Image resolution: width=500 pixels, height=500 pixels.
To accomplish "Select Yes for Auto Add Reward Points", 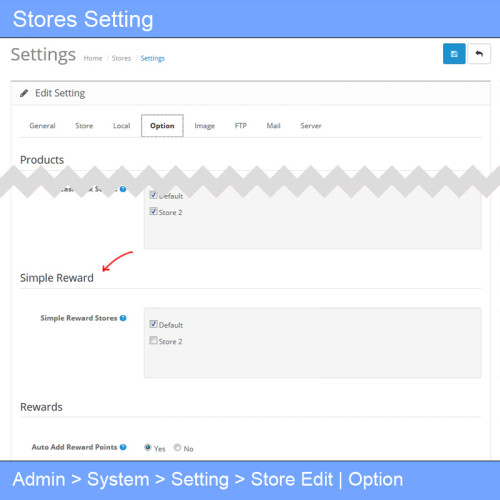I will click(x=148, y=447).
